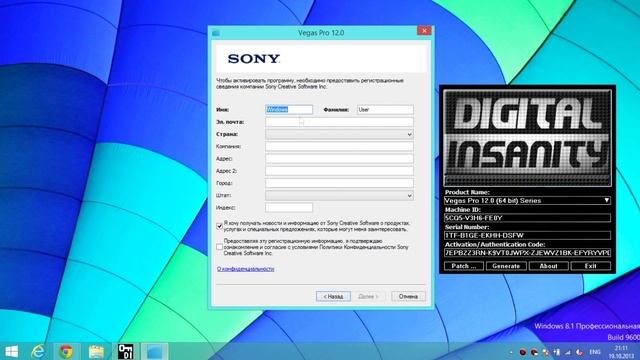Click the email (Эл. почта) input field

(x=339, y=122)
